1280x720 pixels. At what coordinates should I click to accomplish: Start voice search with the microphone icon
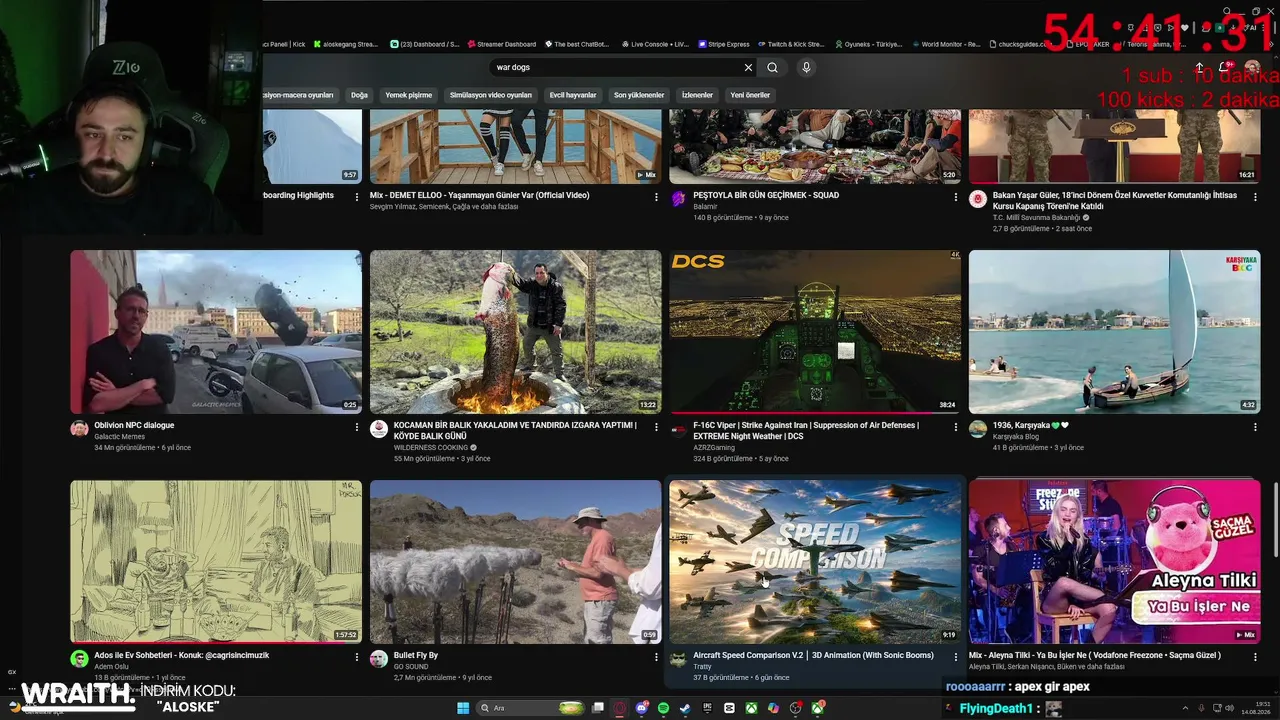[806, 67]
